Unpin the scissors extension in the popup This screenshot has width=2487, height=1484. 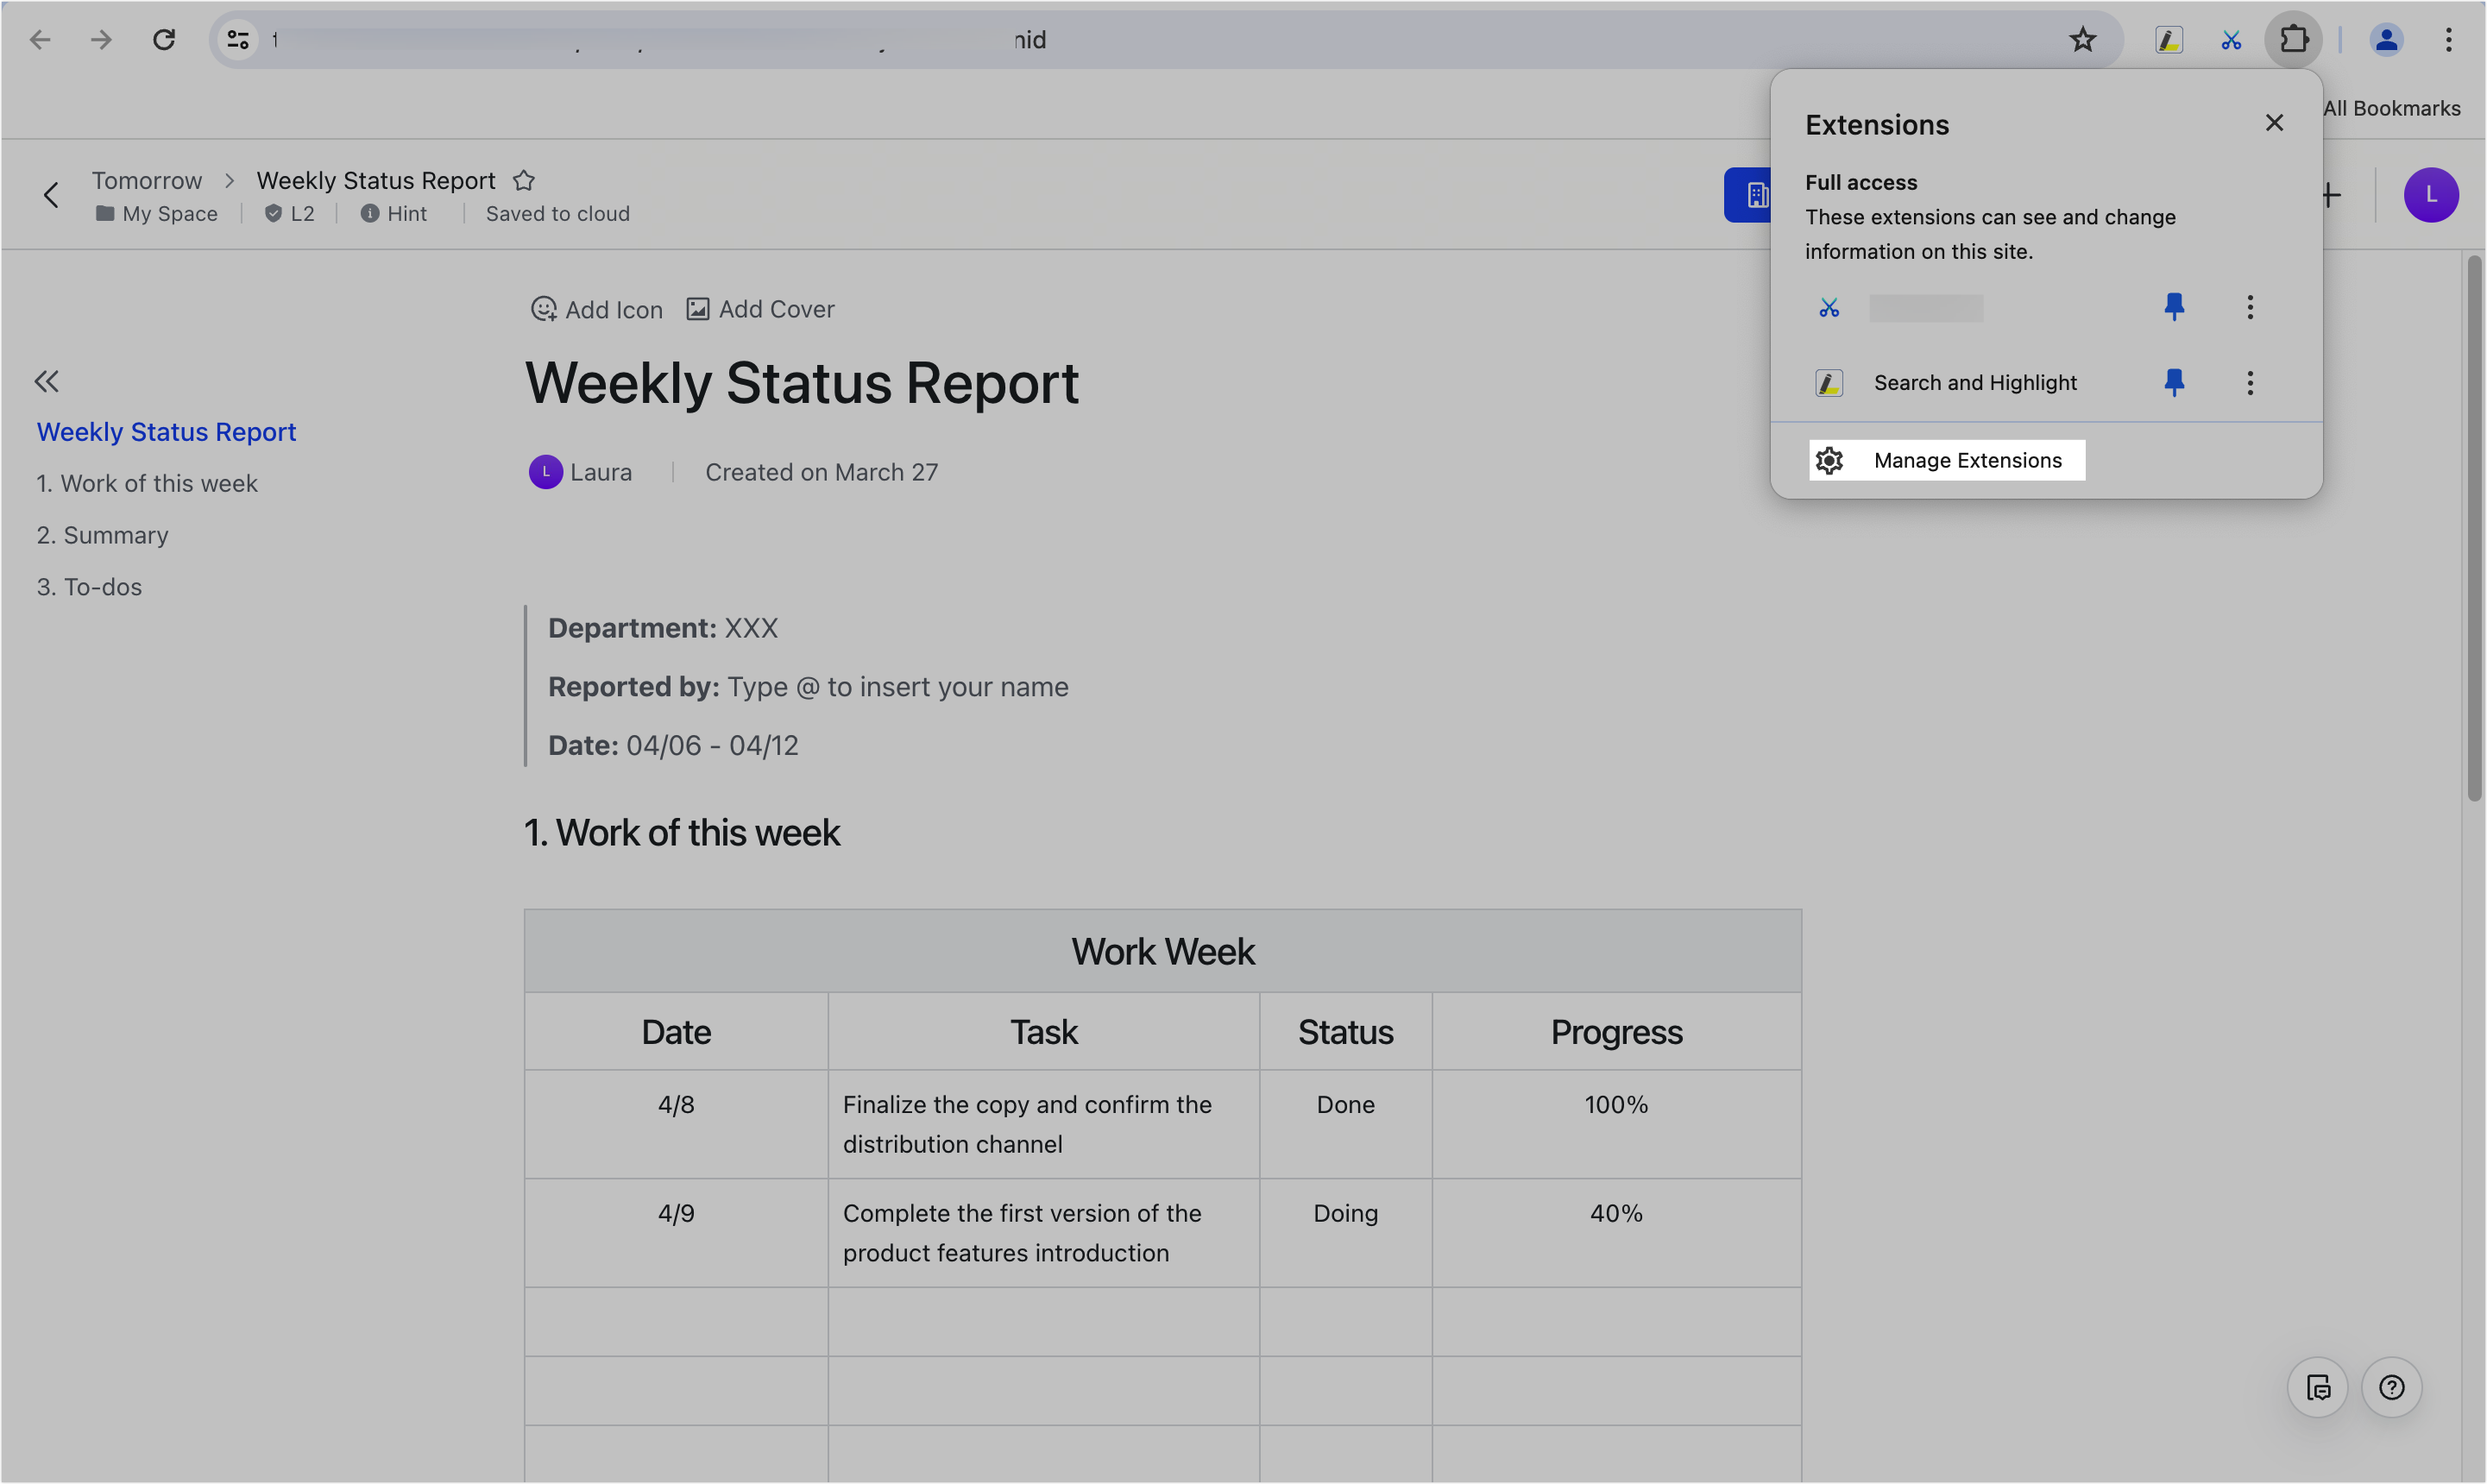pyautogui.click(x=2174, y=307)
